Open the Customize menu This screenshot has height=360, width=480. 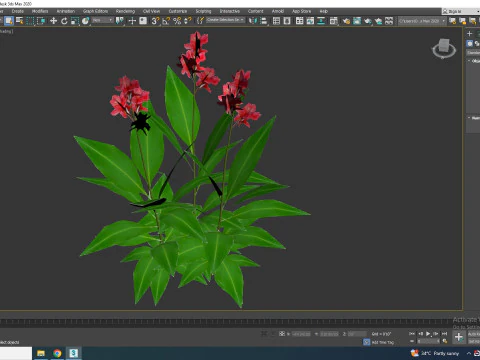click(178, 11)
